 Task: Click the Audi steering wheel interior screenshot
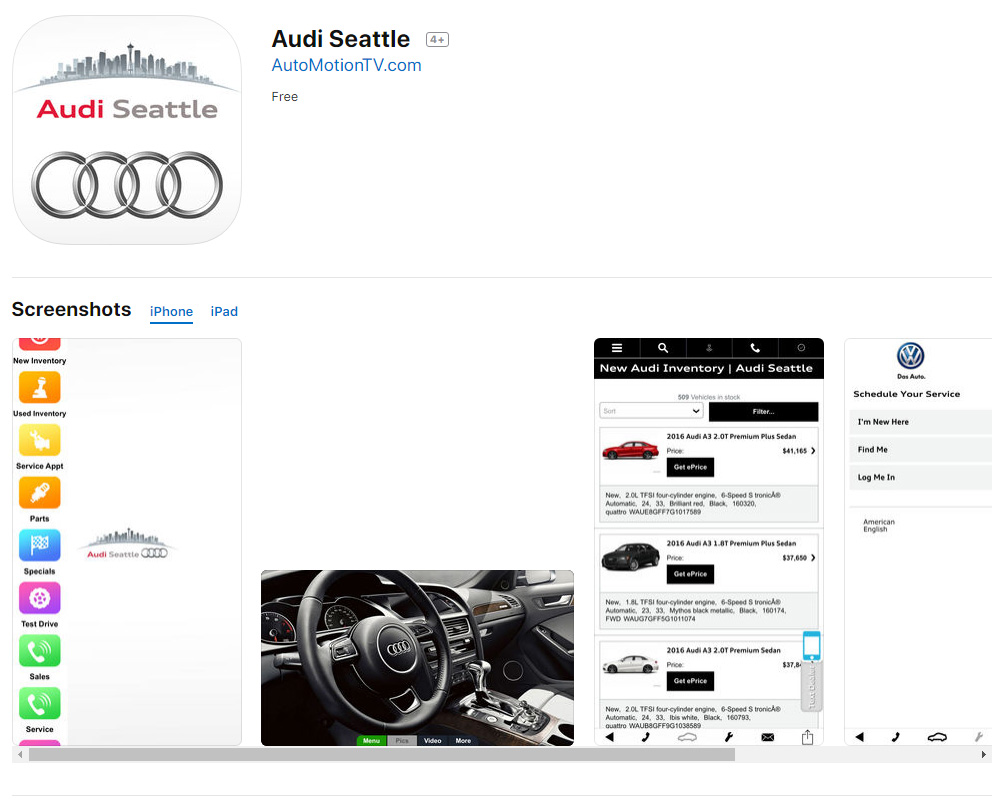(x=417, y=658)
